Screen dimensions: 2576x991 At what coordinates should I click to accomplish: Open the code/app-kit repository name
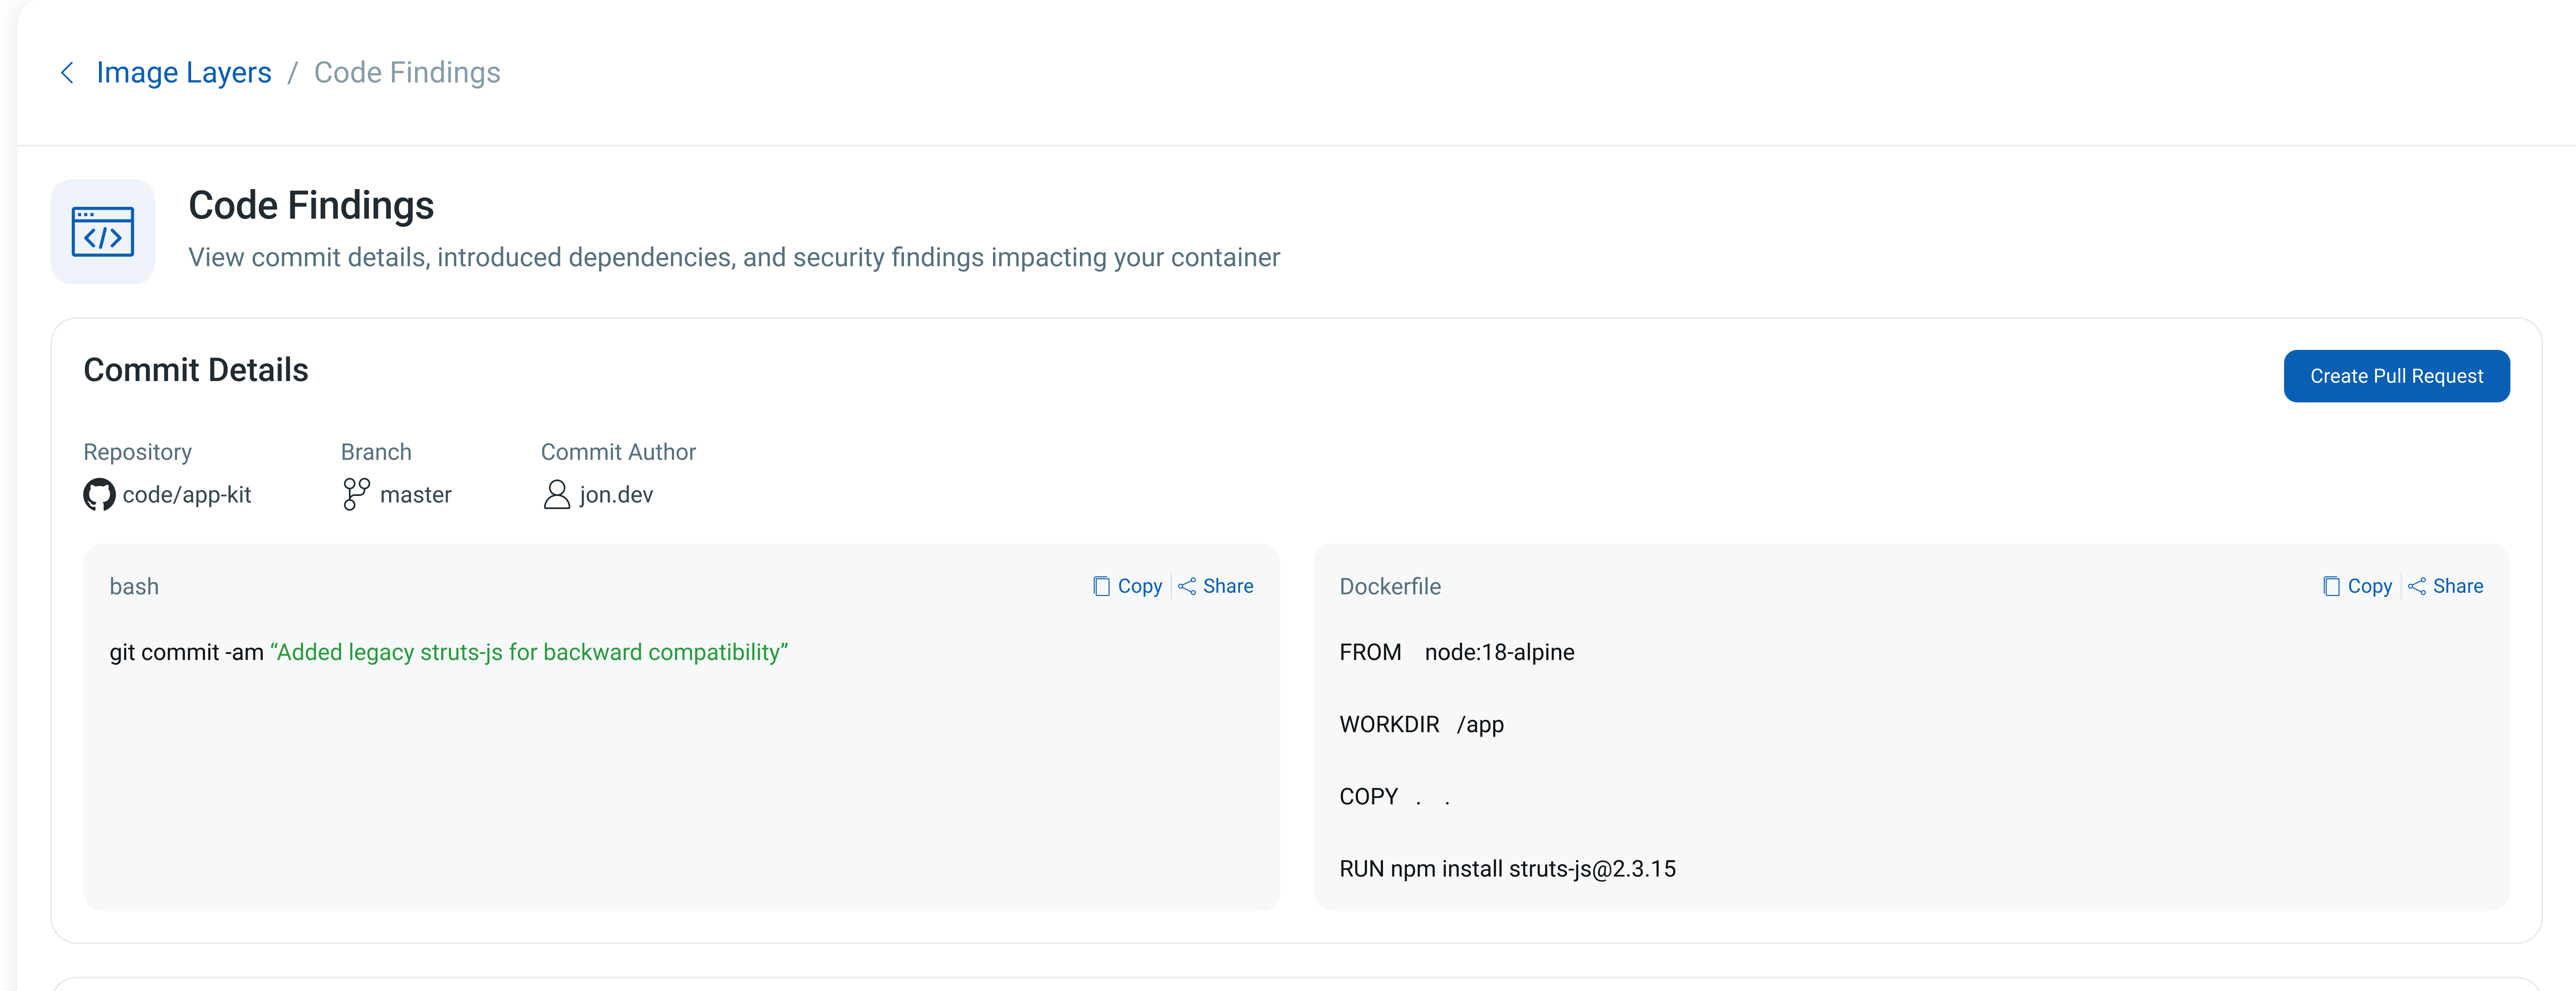[x=186, y=495]
